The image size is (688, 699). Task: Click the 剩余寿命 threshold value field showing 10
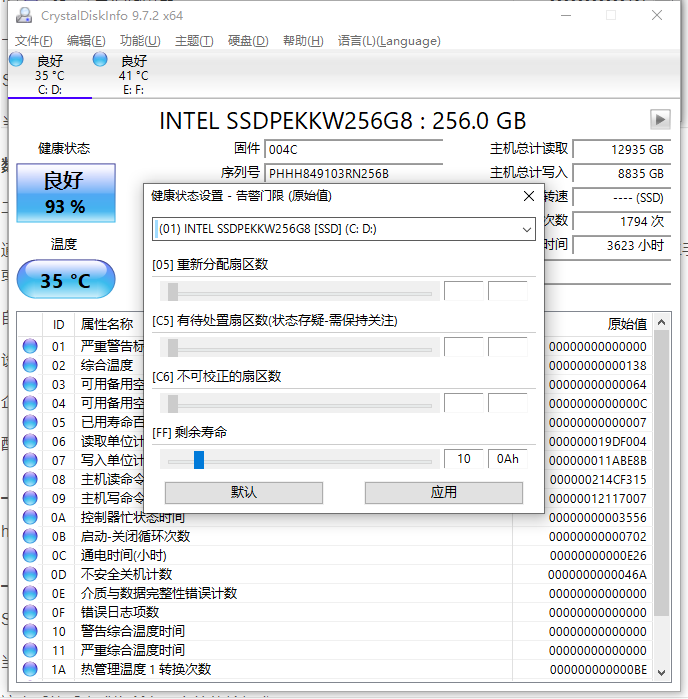coord(464,459)
